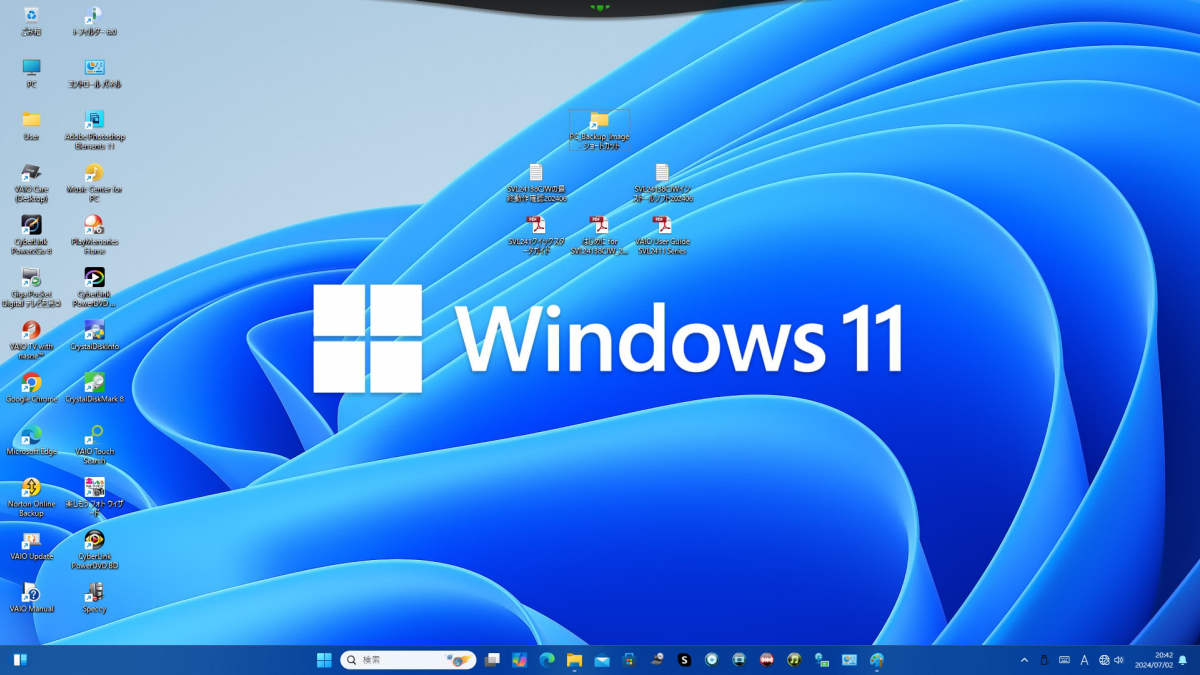This screenshot has width=1200, height=675.
Task: Open network and volume quick settings
Action: (1111, 660)
